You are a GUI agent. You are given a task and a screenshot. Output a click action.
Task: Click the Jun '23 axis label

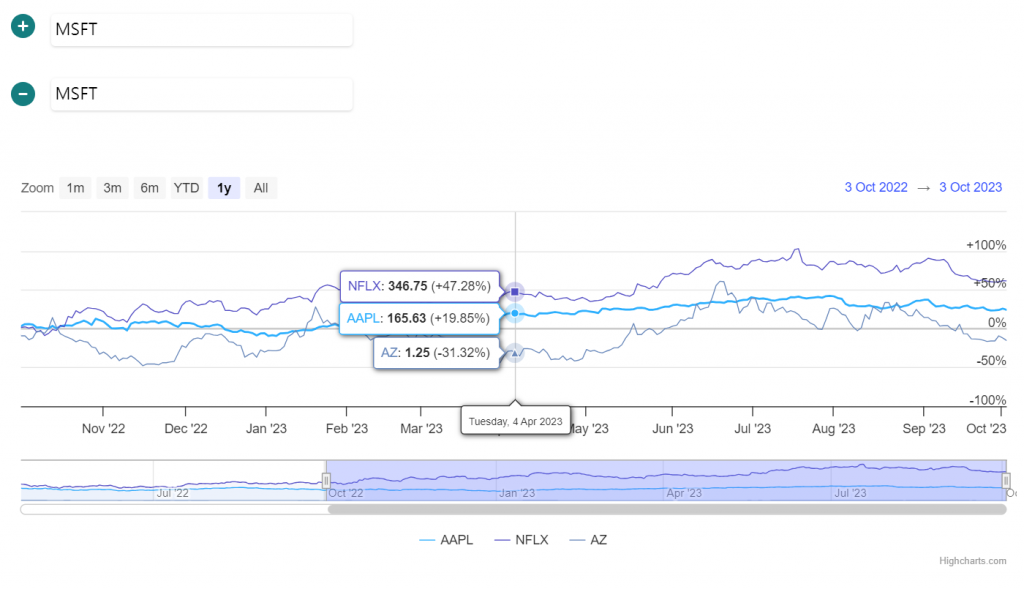(x=673, y=428)
